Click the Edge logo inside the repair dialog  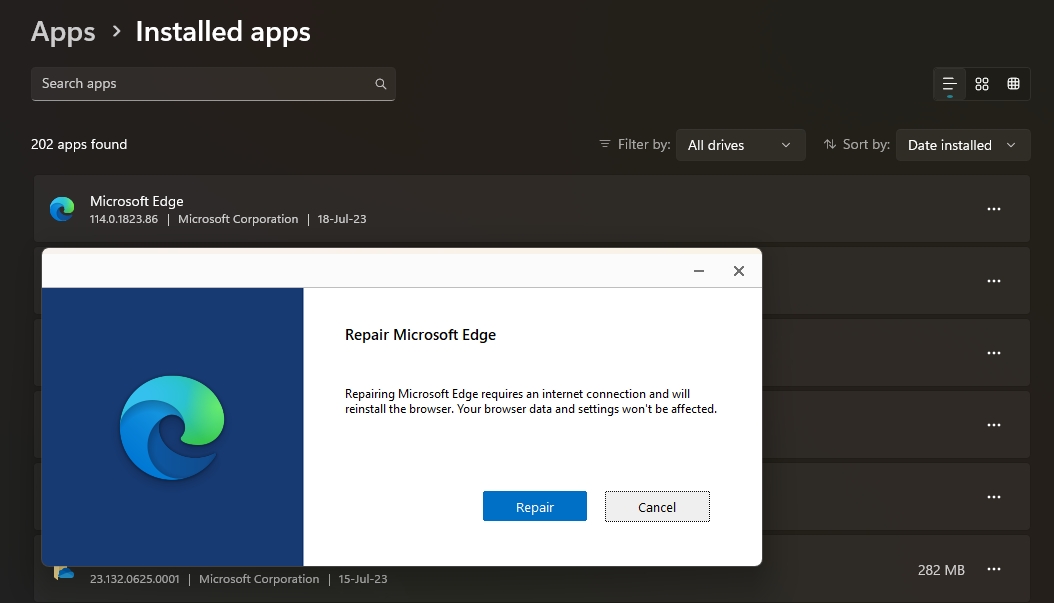click(171, 426)
